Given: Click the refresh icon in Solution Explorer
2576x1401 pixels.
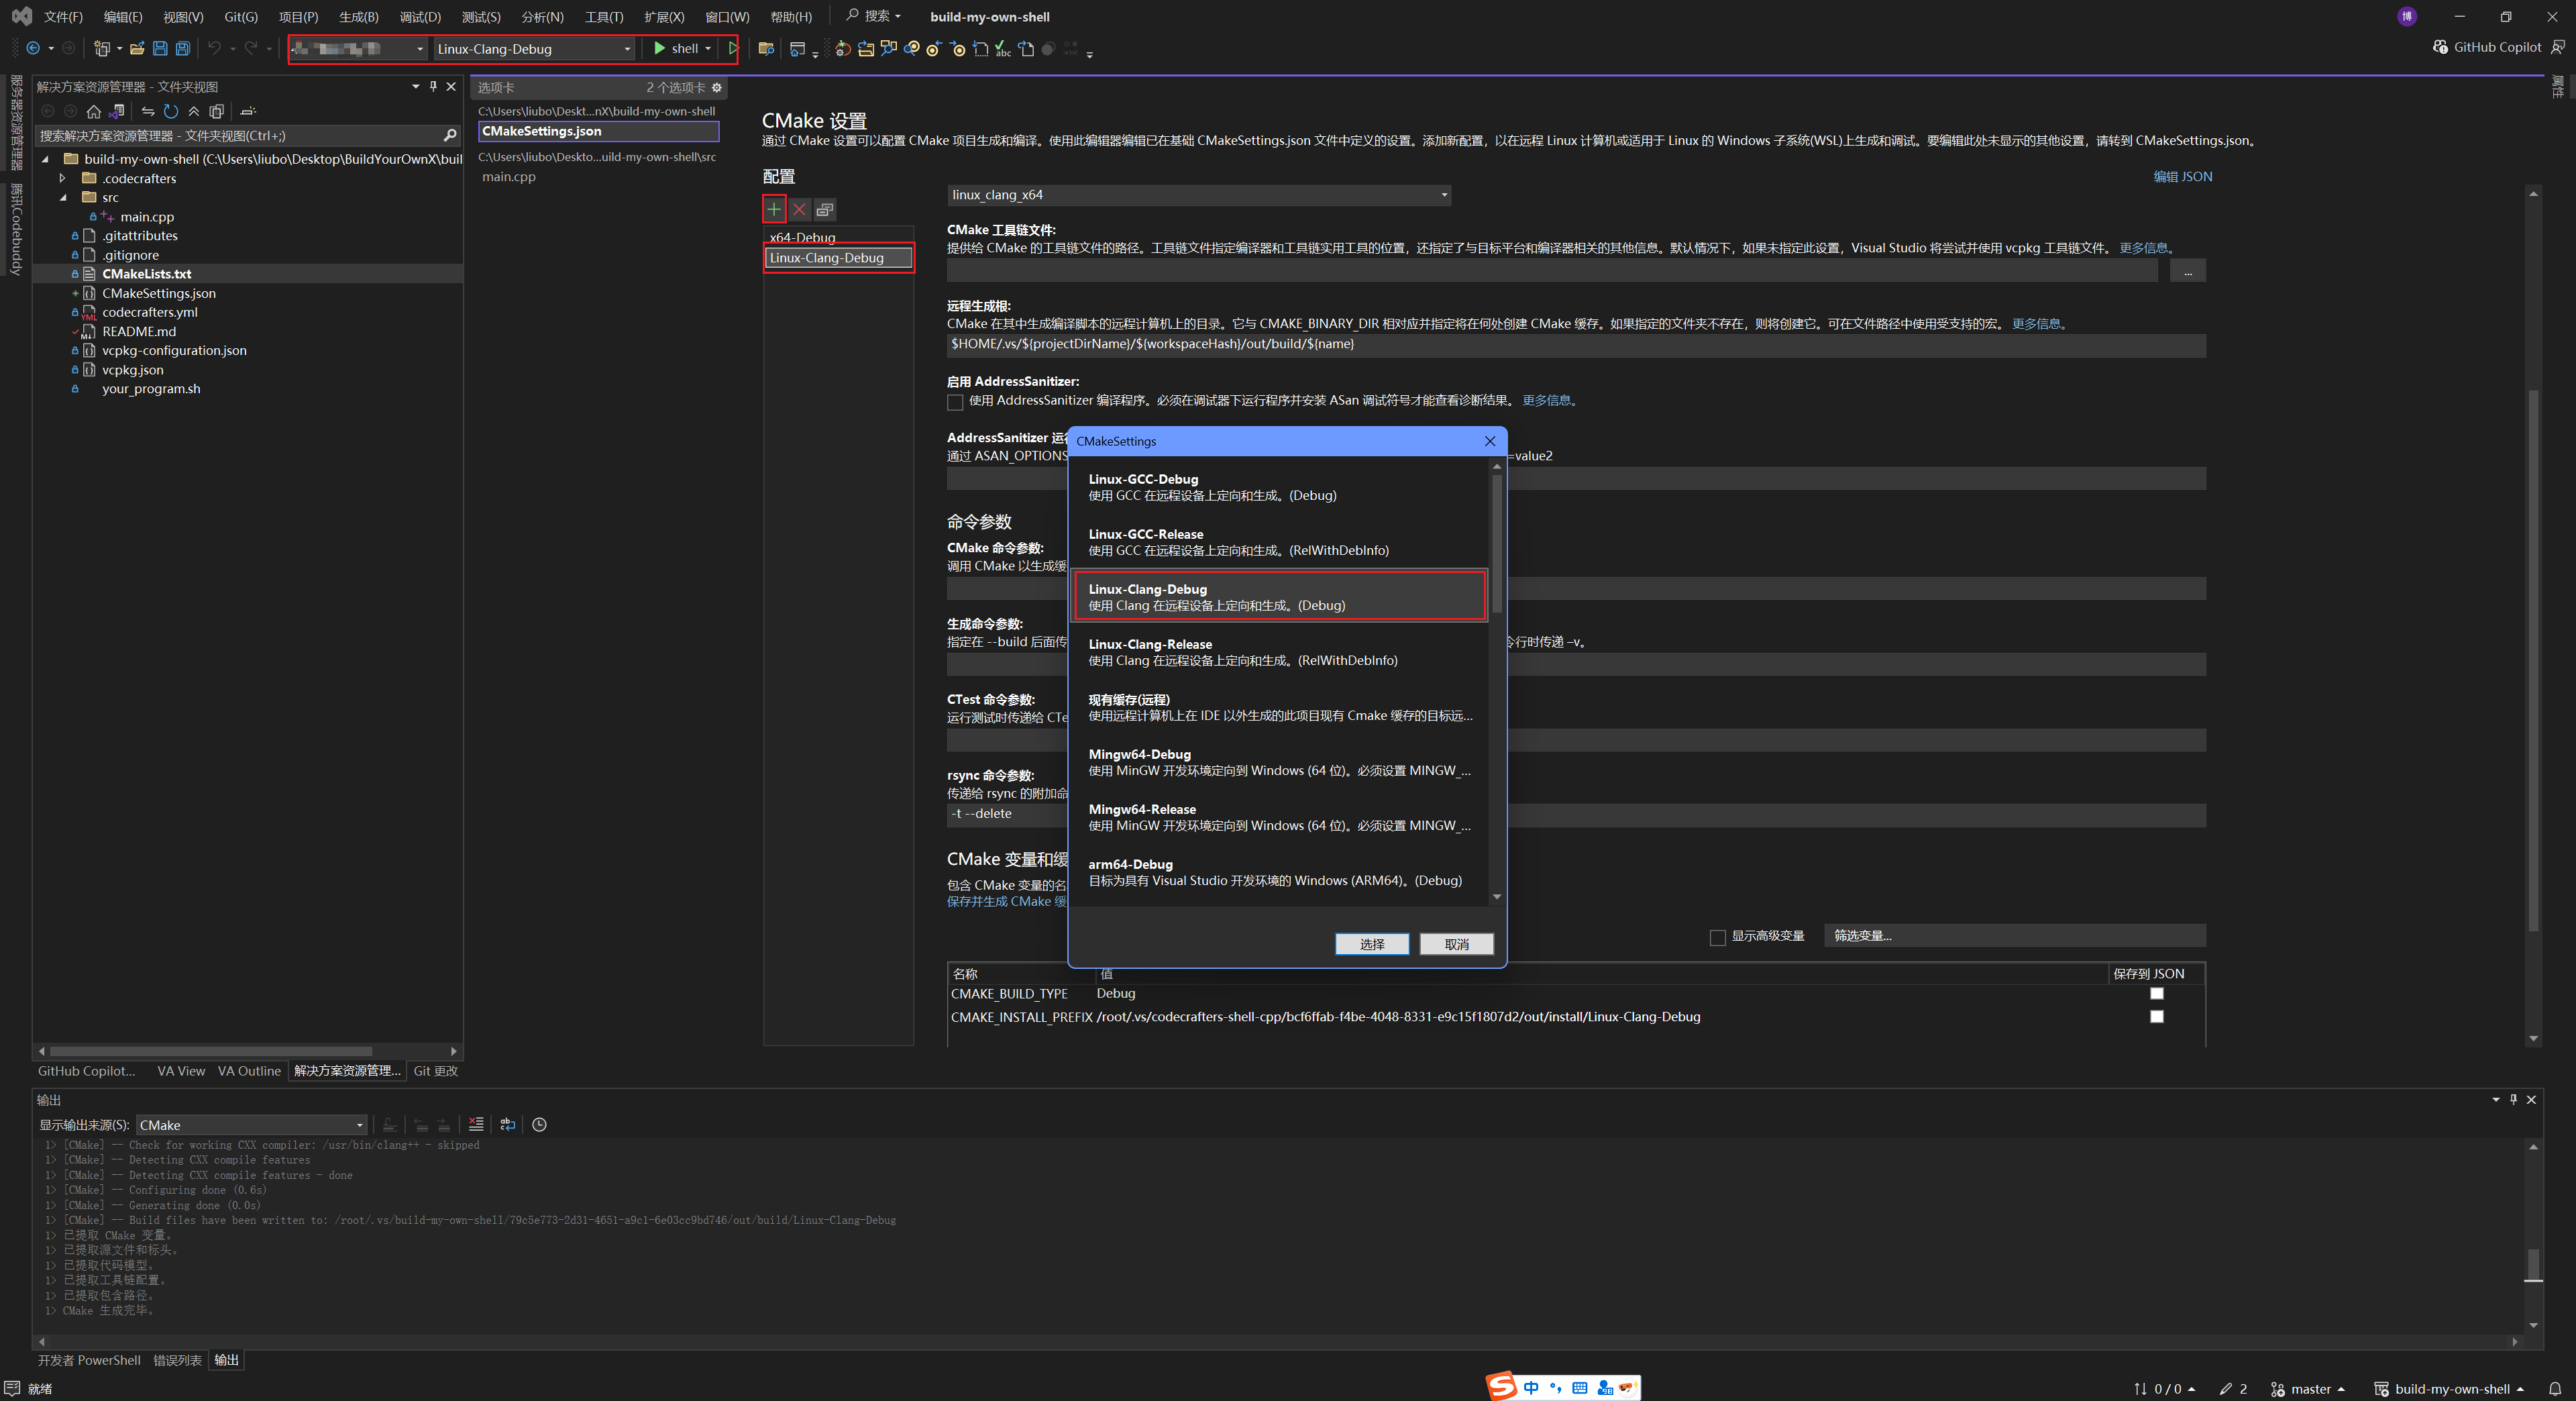Looking at the screenshot, I should (171, 111).
